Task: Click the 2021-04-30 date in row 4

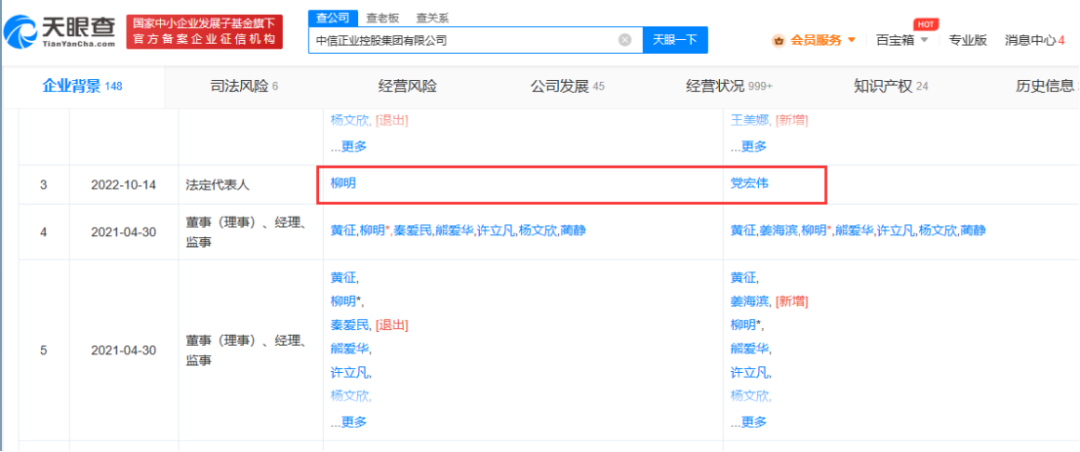Action: (123, 232)
